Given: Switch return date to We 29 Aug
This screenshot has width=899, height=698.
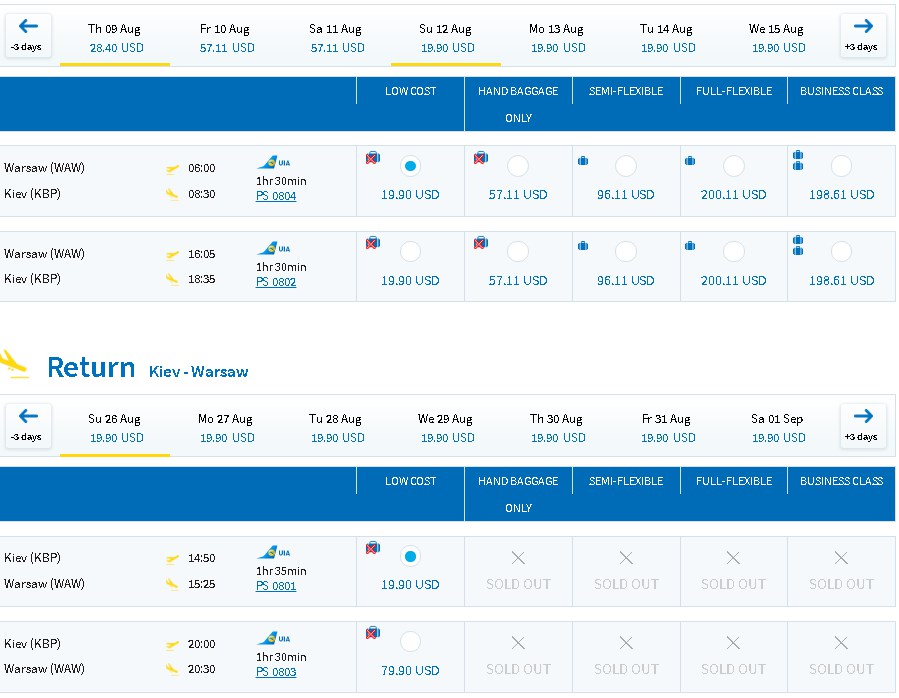Looking at the screenshot, I should [445, 428].
